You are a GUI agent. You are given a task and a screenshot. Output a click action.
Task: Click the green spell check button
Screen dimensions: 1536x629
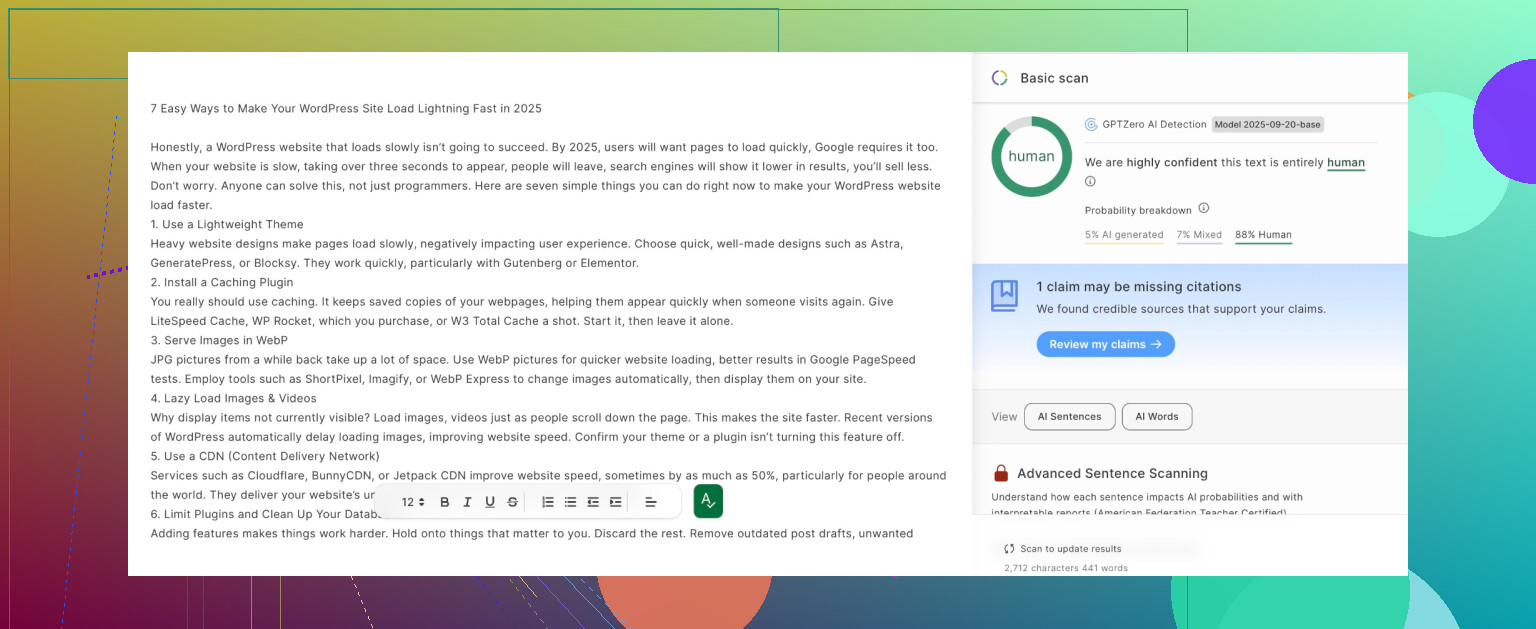pos(708,501)
